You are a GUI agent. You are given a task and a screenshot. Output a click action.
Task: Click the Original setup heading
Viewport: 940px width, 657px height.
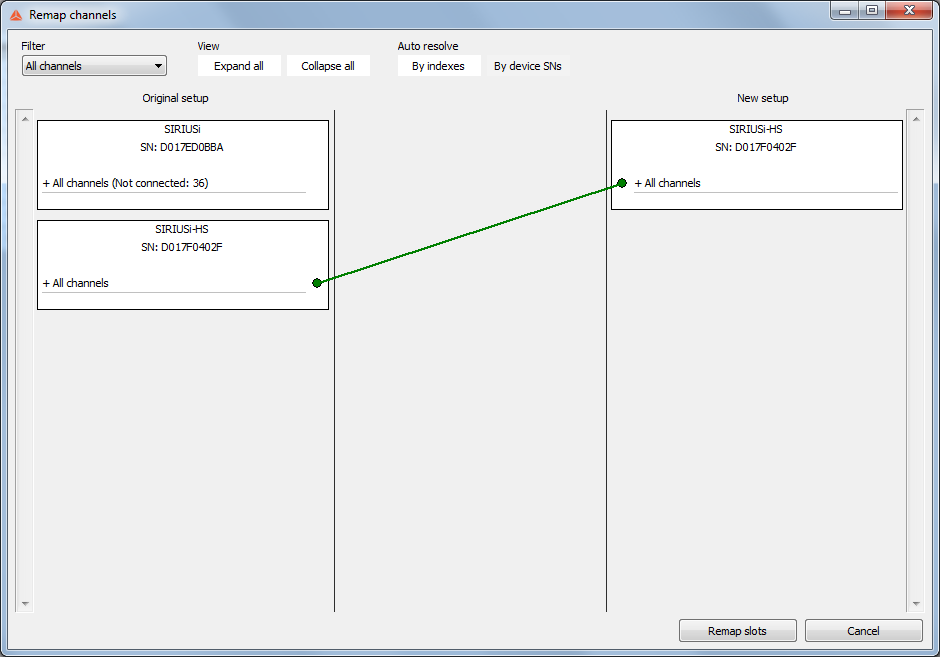[x=175, y=98]
